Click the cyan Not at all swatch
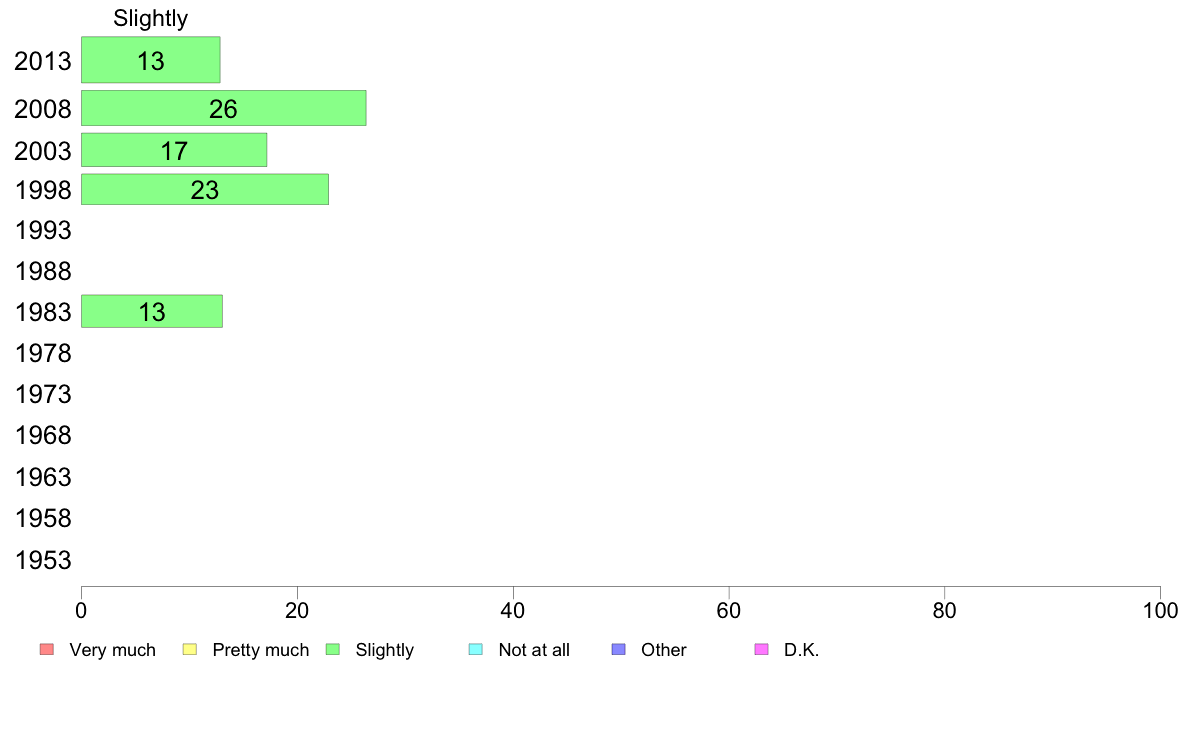Viewport: 1188px width, 736px height. (476, 650)
